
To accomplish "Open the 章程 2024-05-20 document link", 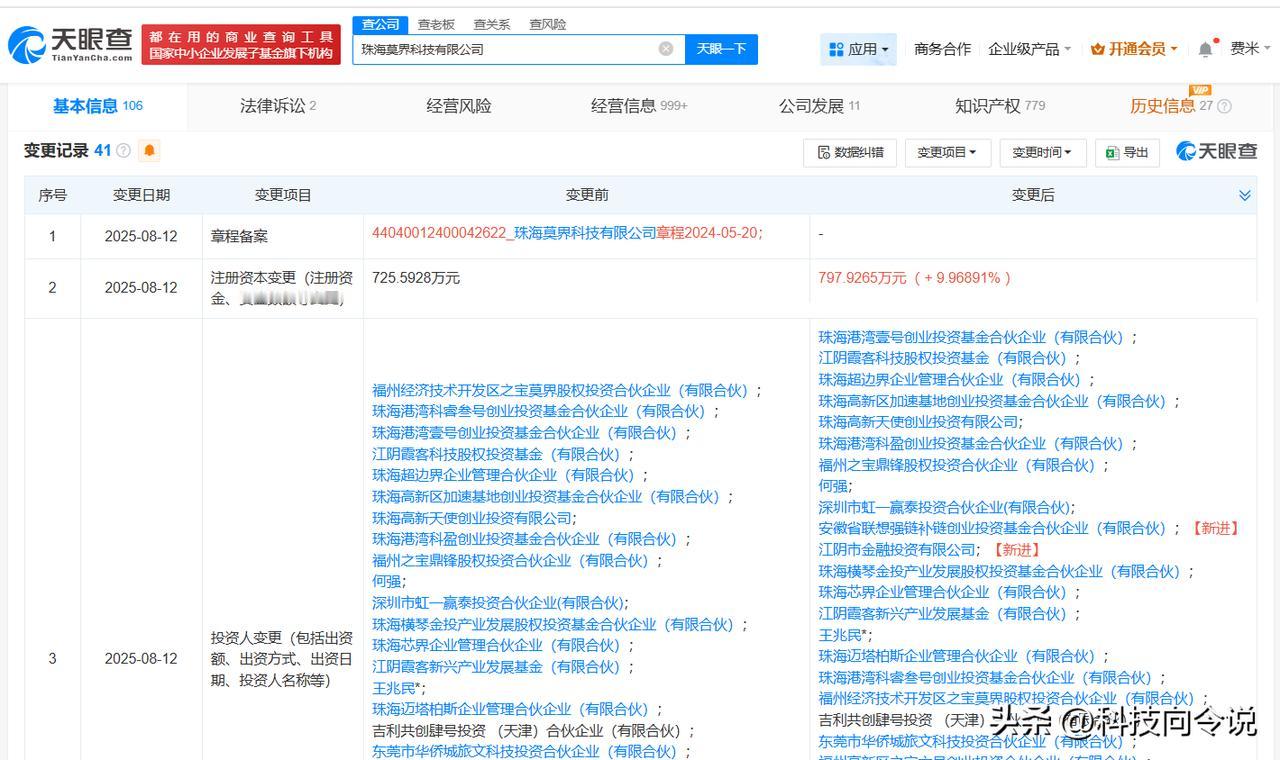I will (567, 232).
